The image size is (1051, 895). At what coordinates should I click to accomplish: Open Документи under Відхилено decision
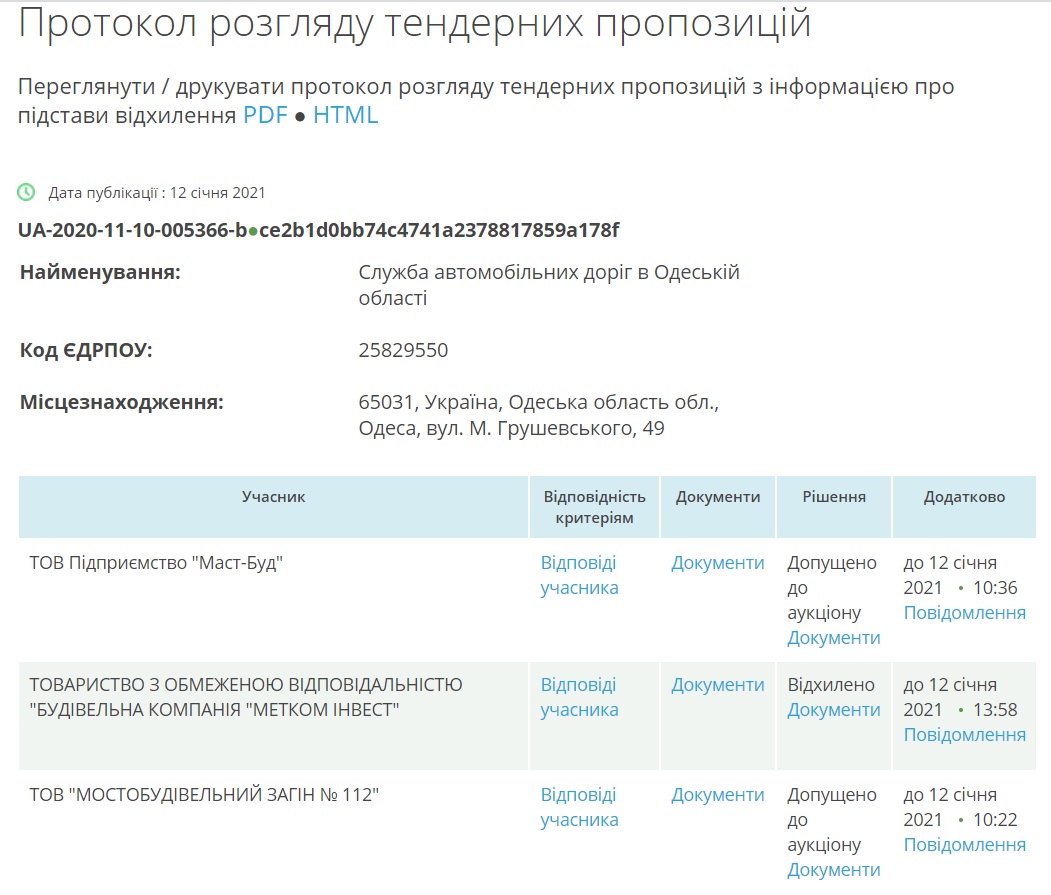[833, 710]
